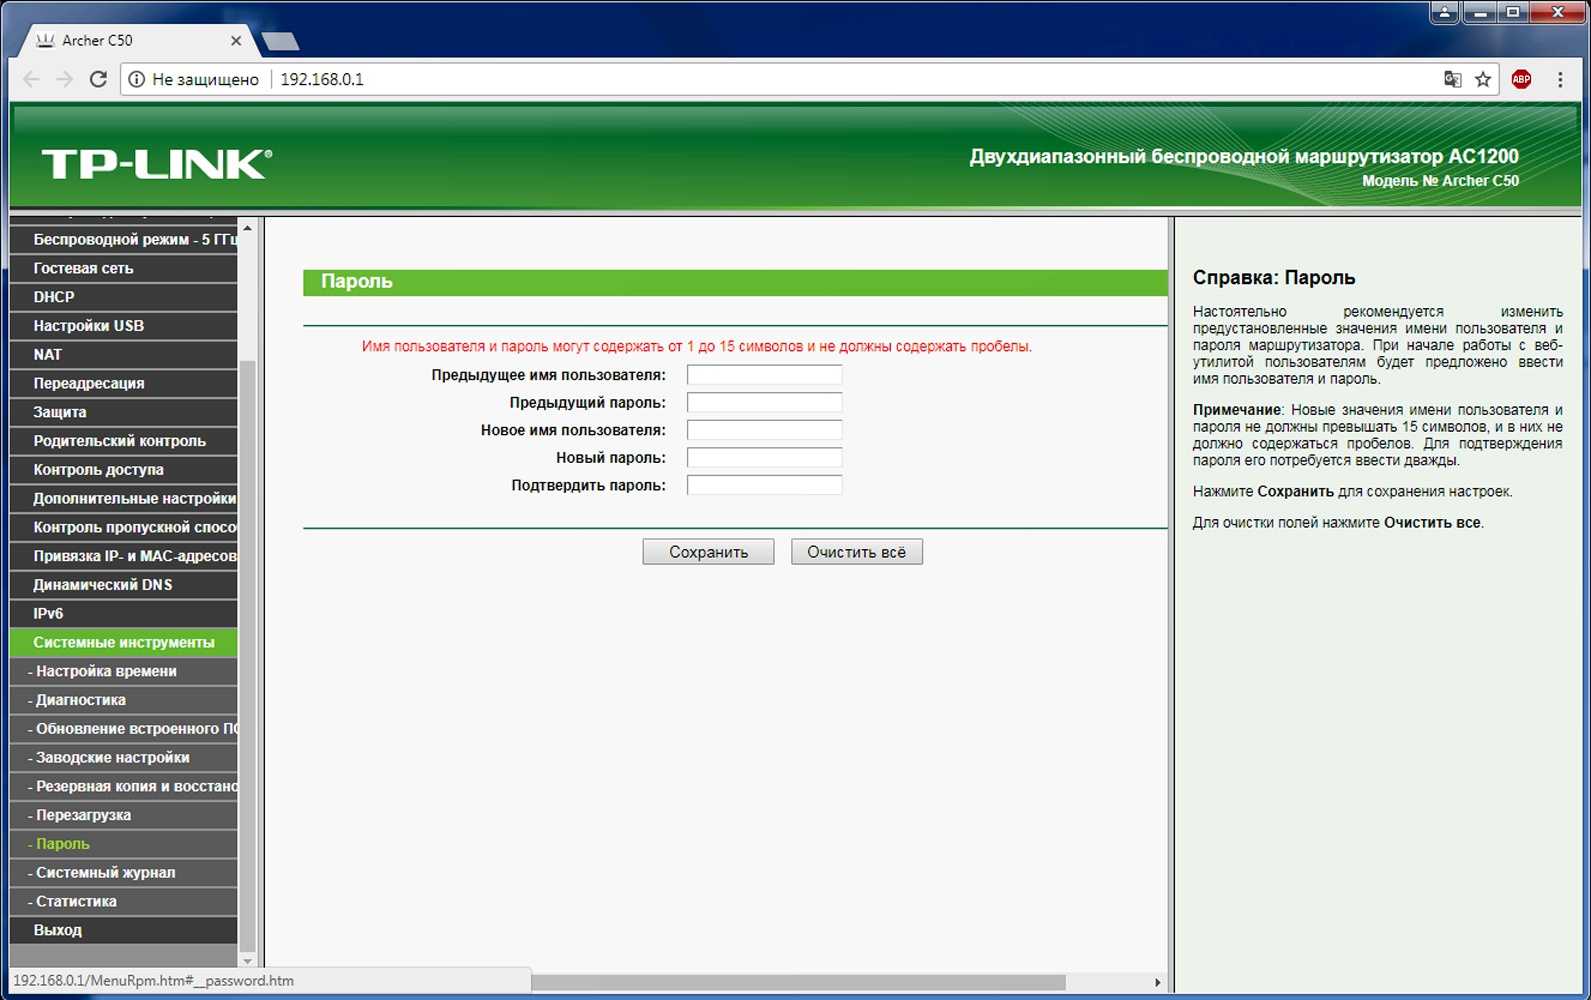Open Беспроводной режим - 5 ГГц menu

click(123, 239)
